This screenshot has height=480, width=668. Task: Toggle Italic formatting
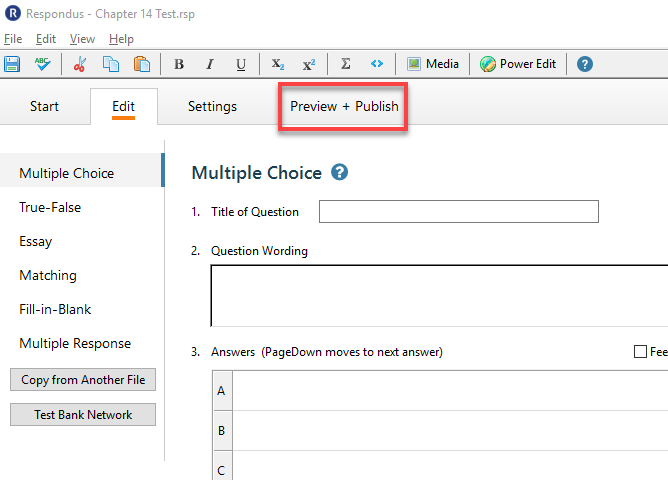(210, 64)
